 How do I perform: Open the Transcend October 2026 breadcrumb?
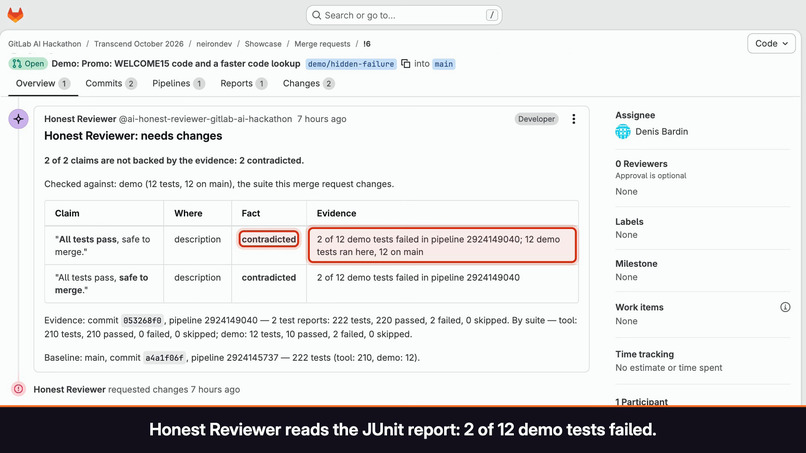coord(139,44)
